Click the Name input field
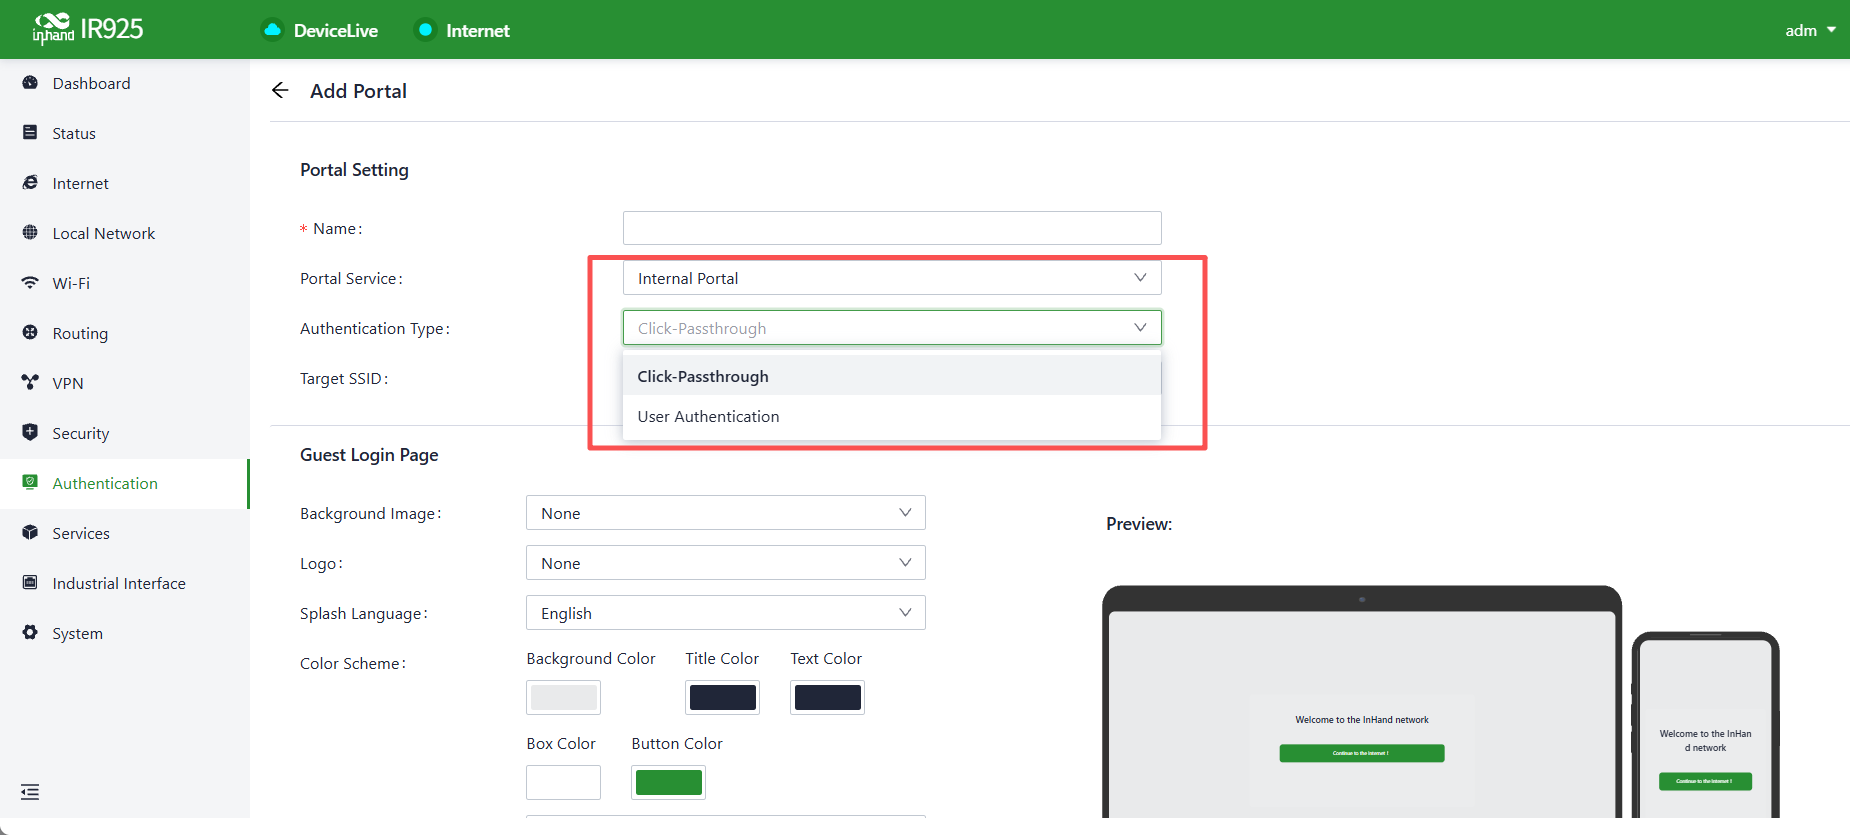1850x835 pixels. point(892,228)
